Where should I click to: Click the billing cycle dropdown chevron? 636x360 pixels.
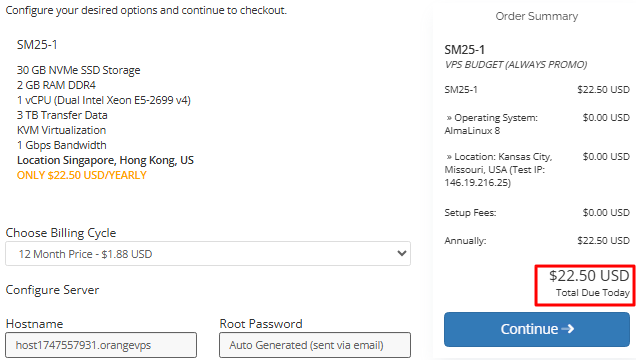pos(402,253)
